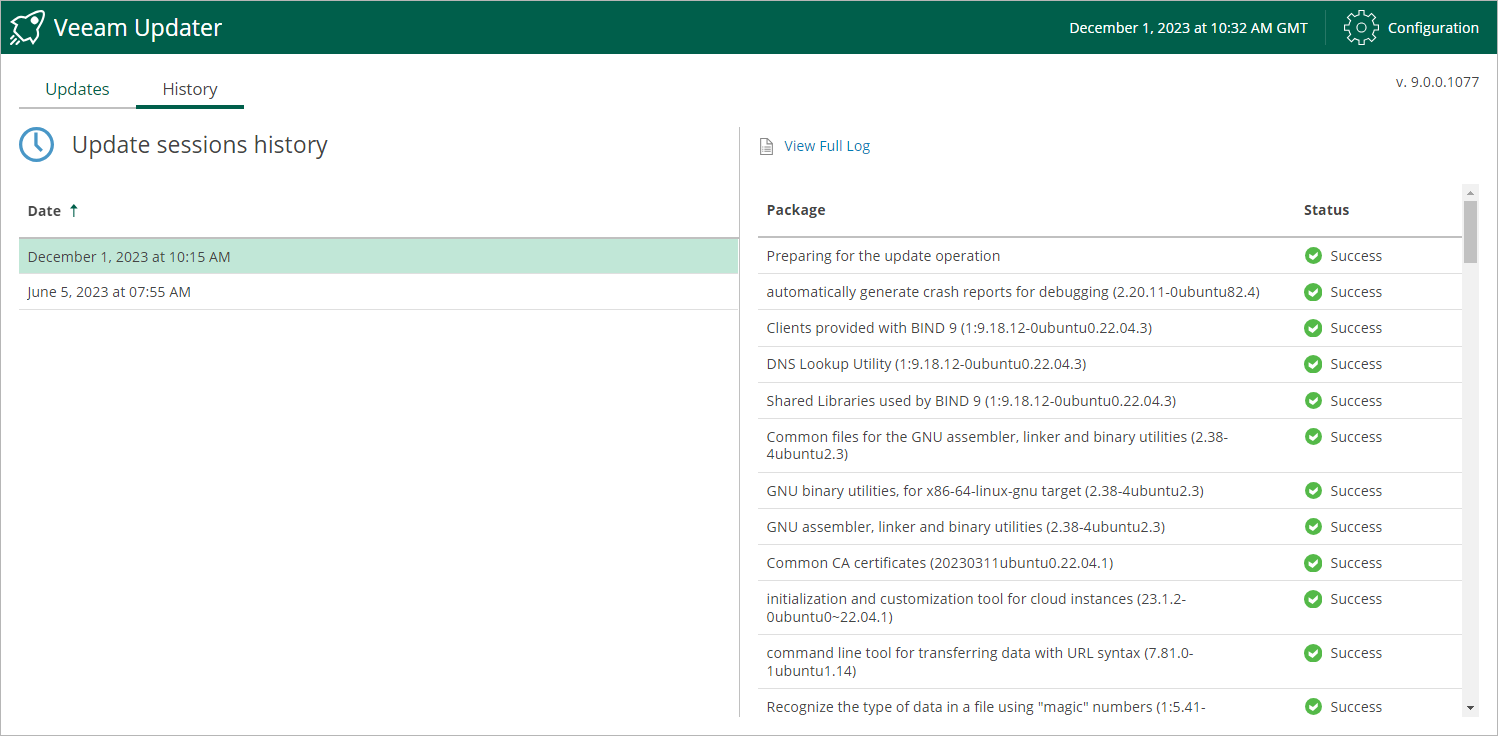This screenshot has width=1498, height=736.
Task: Click success checkmark for DNS Lookup Utility
Action: (1313, 364)
